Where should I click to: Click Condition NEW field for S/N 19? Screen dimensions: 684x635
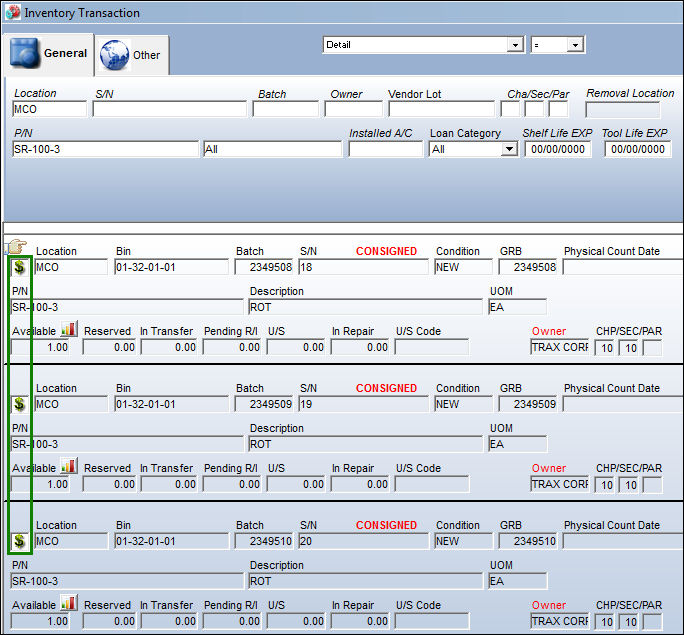(x=464, y=404)
